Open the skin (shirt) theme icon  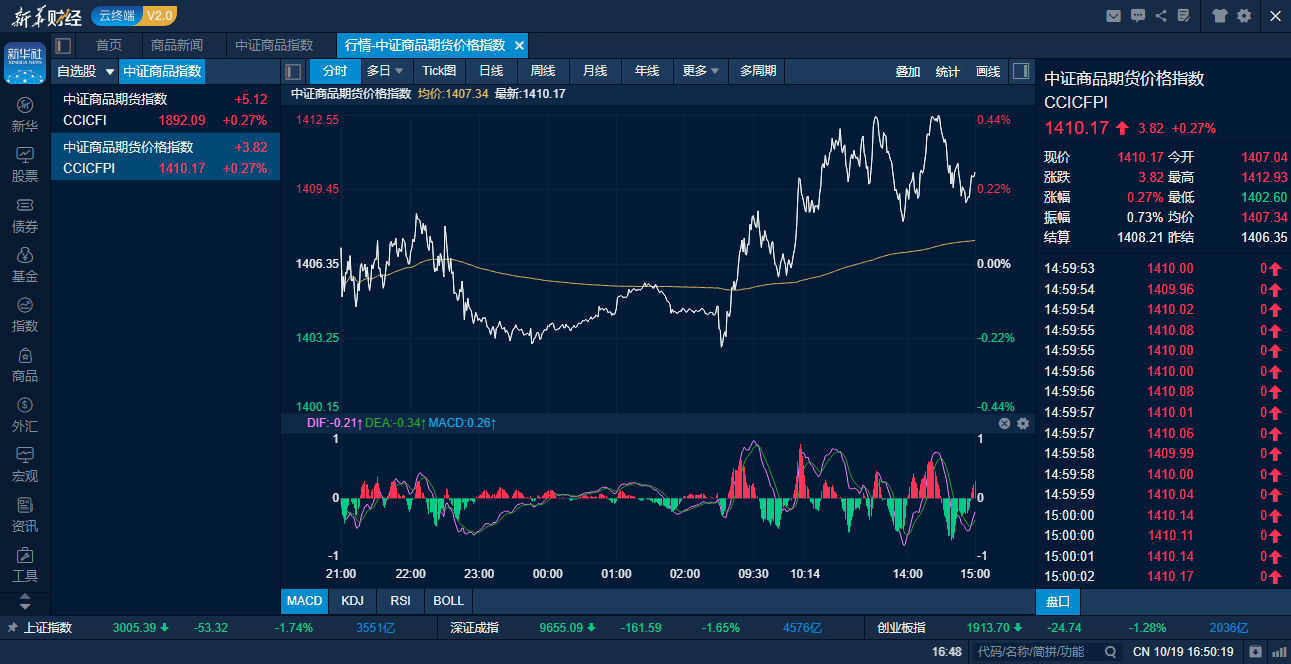click(x=1219, y=15)
